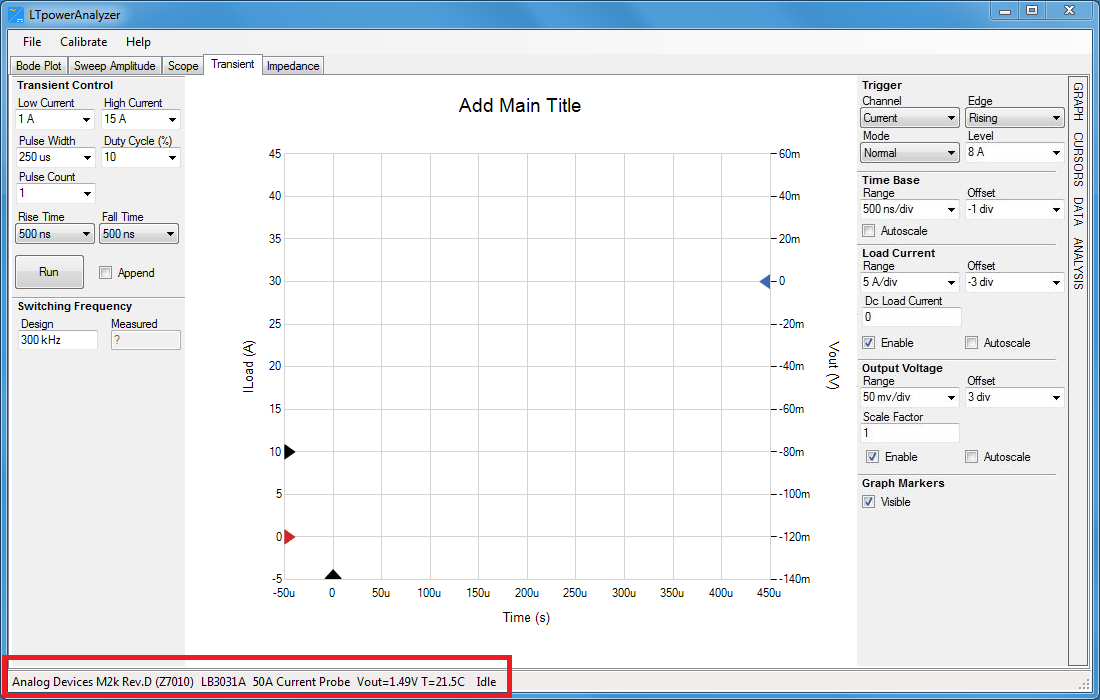Open the vertical GRAPH side panel
This screenshot has width=1100, height=700.
pyautogui.click(x=1078, y=101)
